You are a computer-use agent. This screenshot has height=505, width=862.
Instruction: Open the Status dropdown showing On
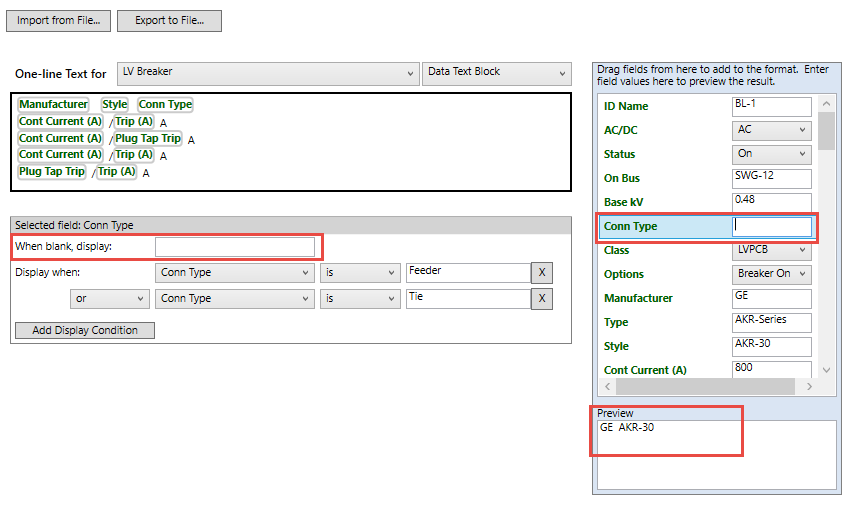[x=771, y=154]
